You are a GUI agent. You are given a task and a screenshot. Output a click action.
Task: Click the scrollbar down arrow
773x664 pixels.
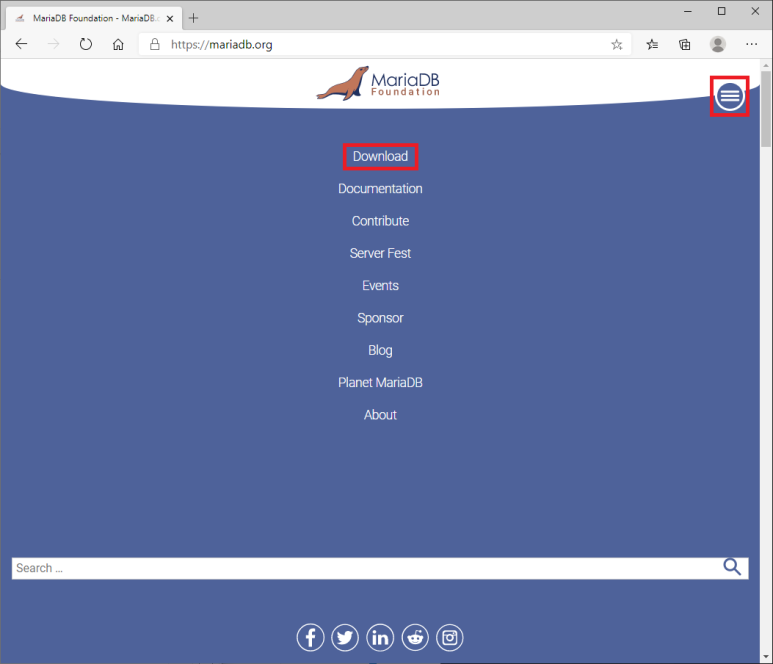(766, 657)
